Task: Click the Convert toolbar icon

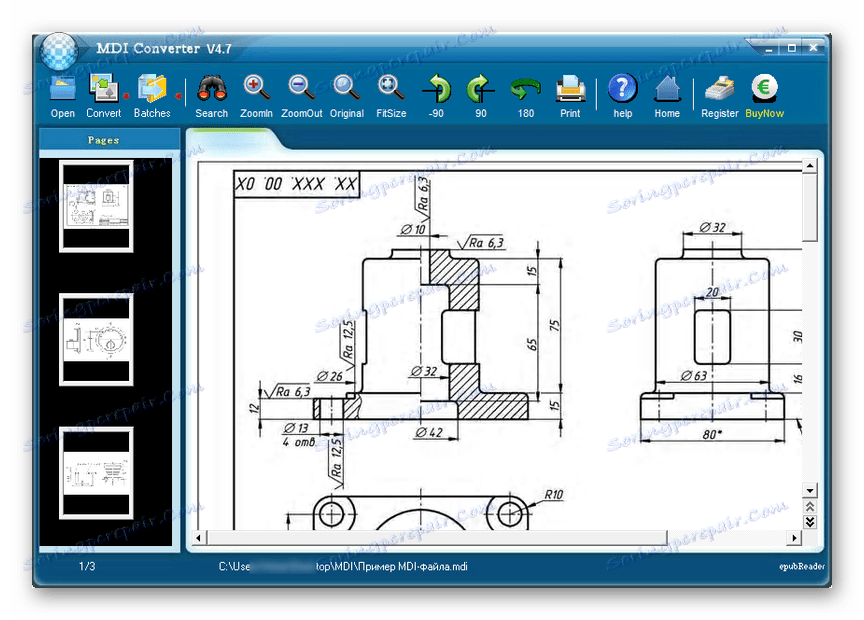Action: (x=104, y=88)
